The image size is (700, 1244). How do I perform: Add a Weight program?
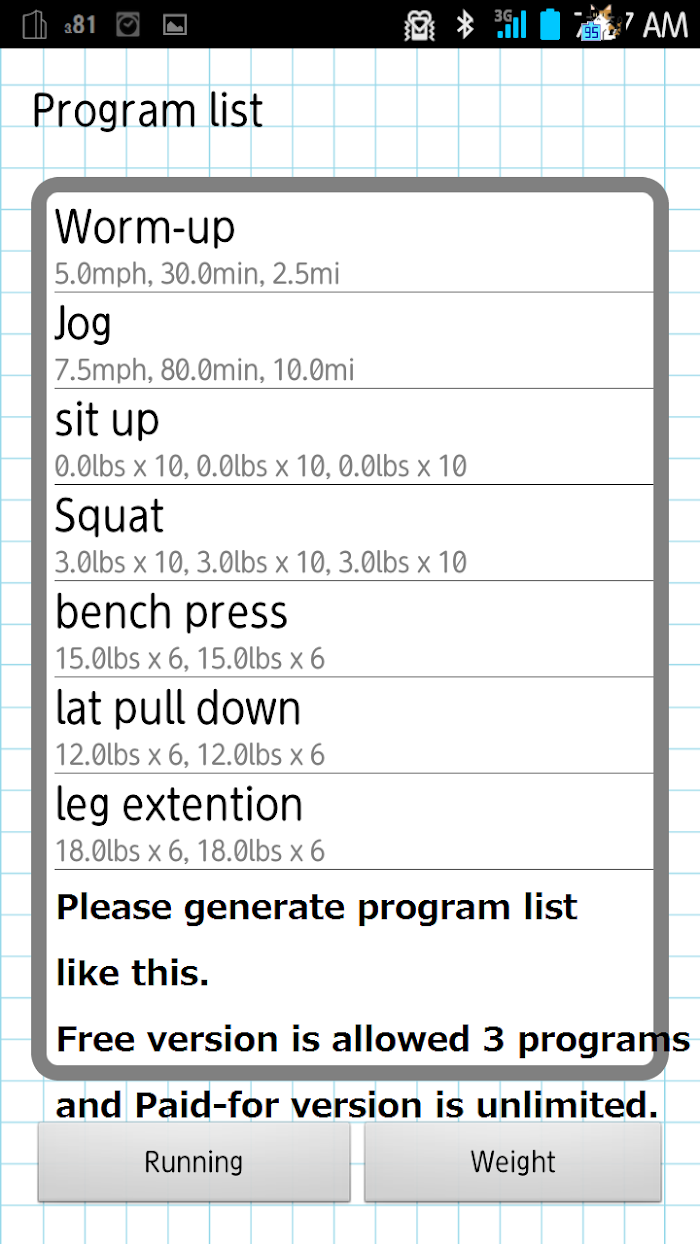[x=513, y=1162]
